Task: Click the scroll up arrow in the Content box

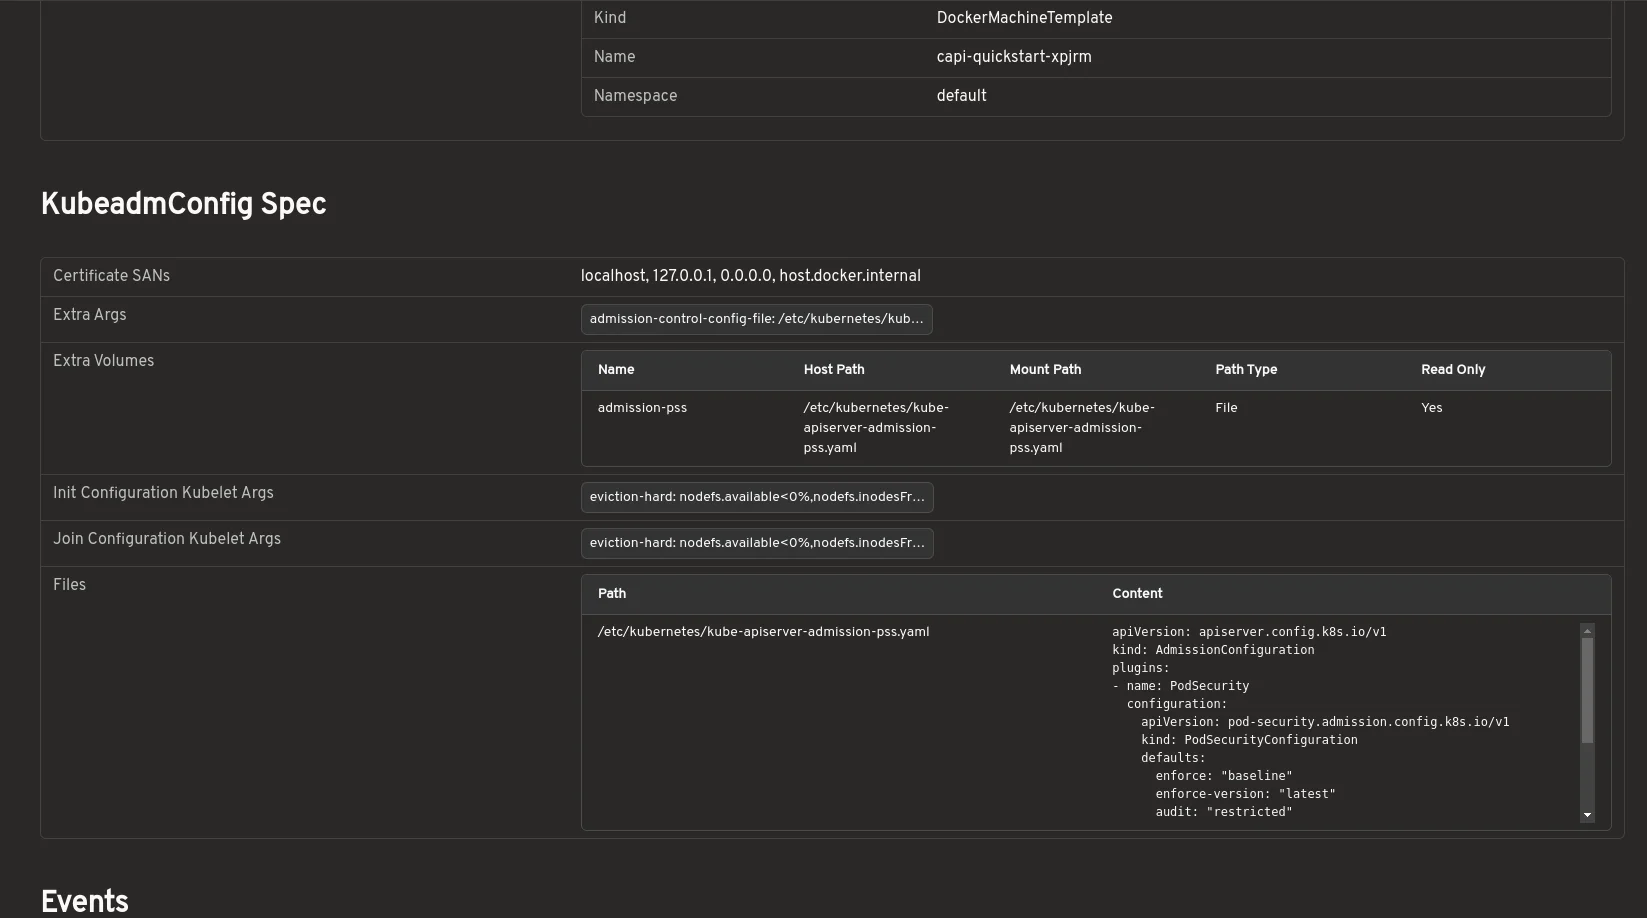Action: coord(1587,631)
